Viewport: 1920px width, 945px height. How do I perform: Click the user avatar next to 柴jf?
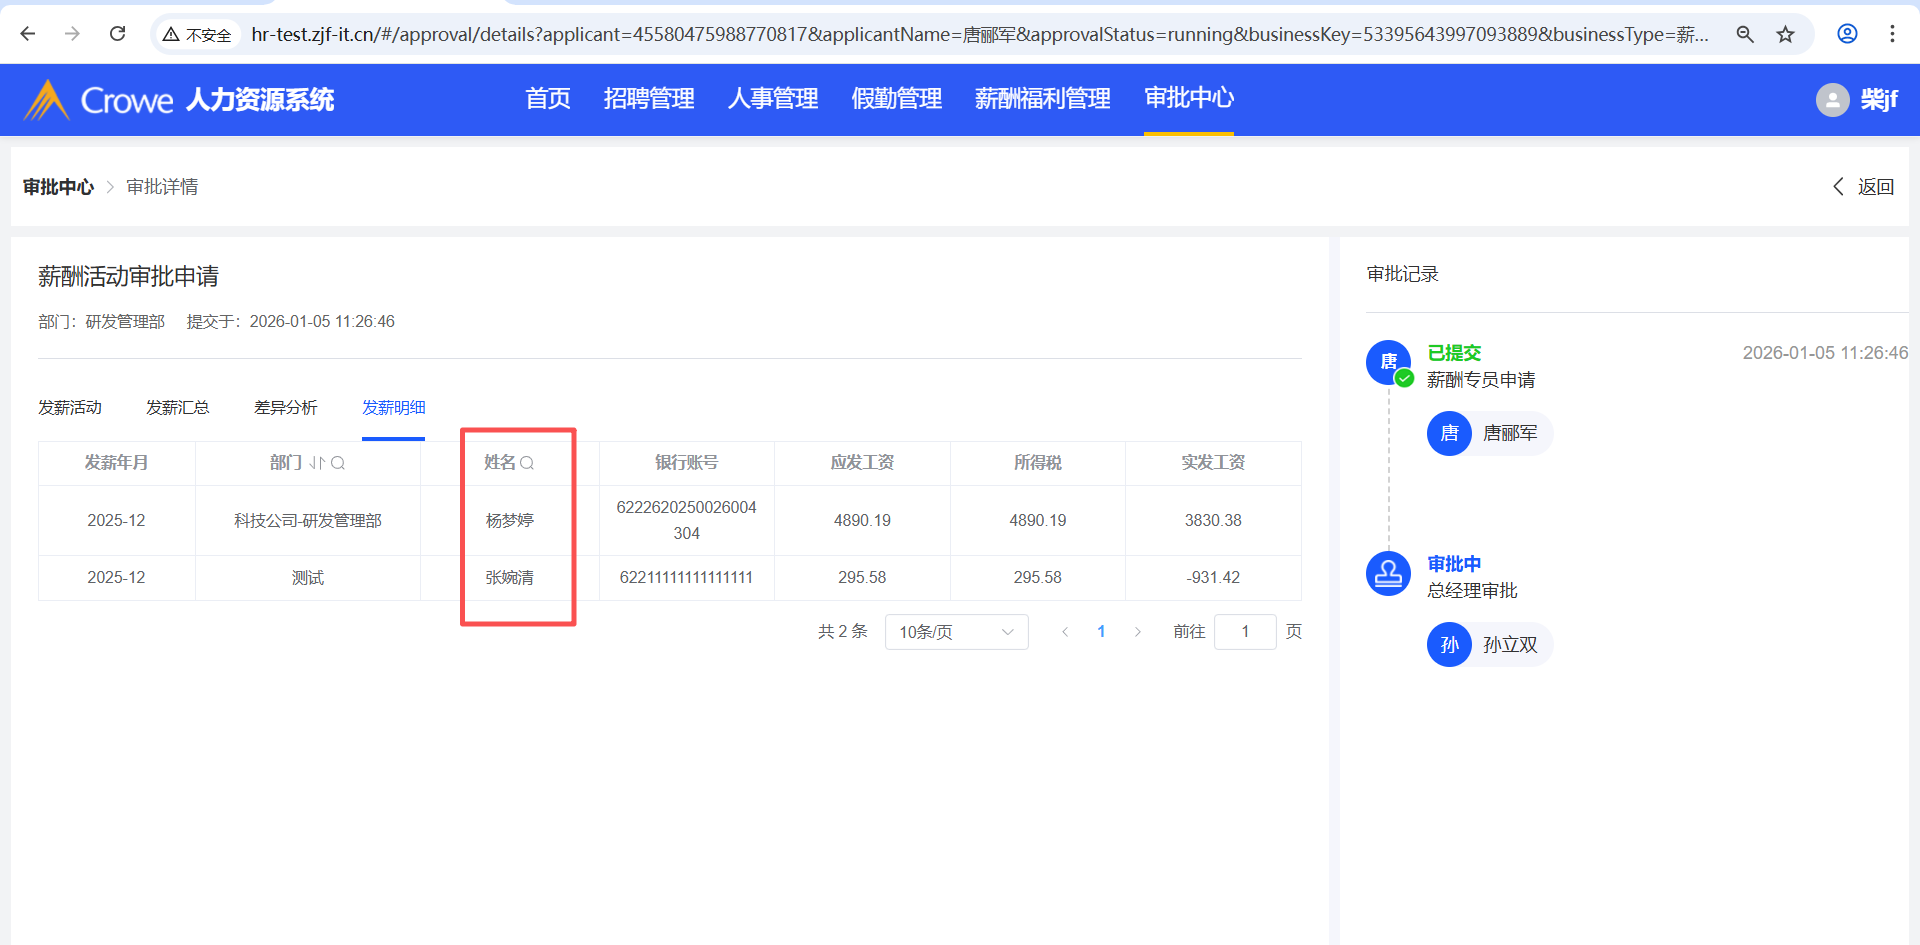point(1832,100)
